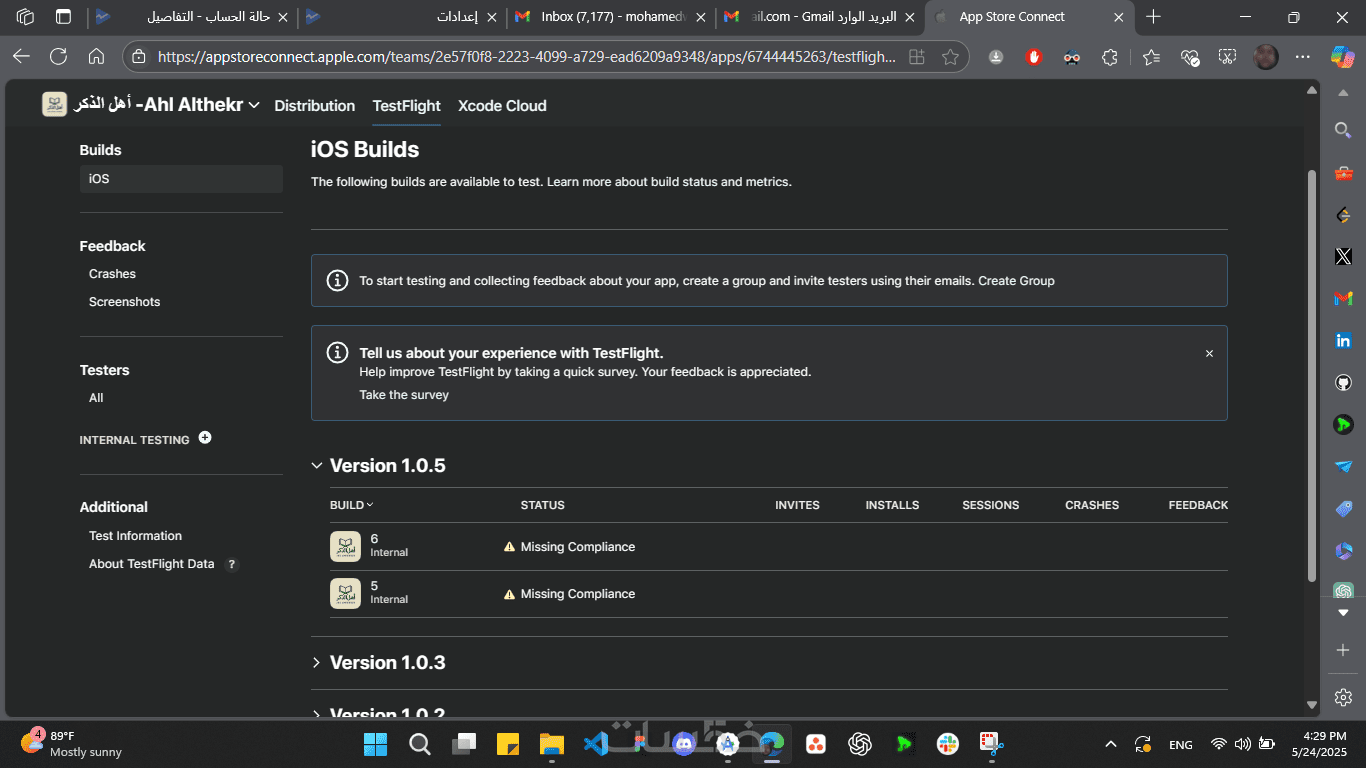Show hidden system tray icons
This screenshot has height=768, width=1366.
tap(1110, 744)
